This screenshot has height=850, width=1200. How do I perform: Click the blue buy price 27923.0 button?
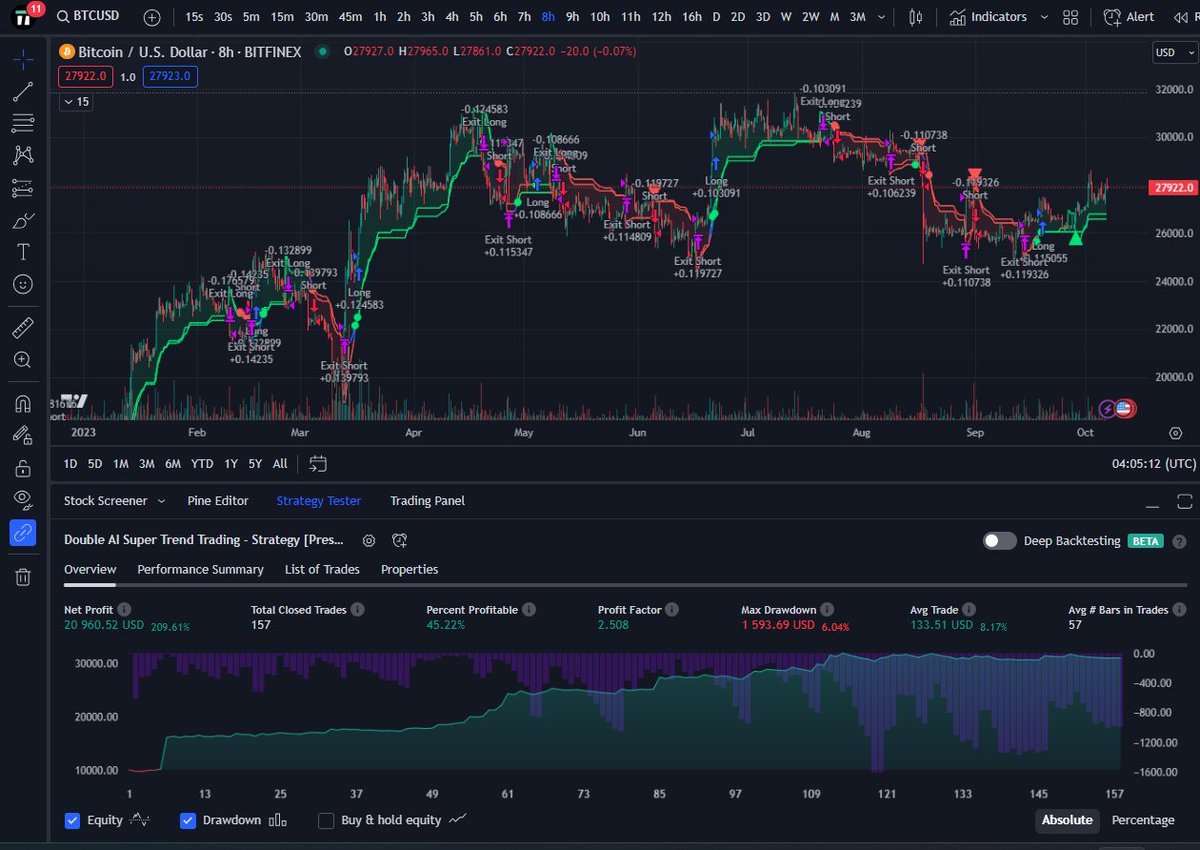point(168,76)
